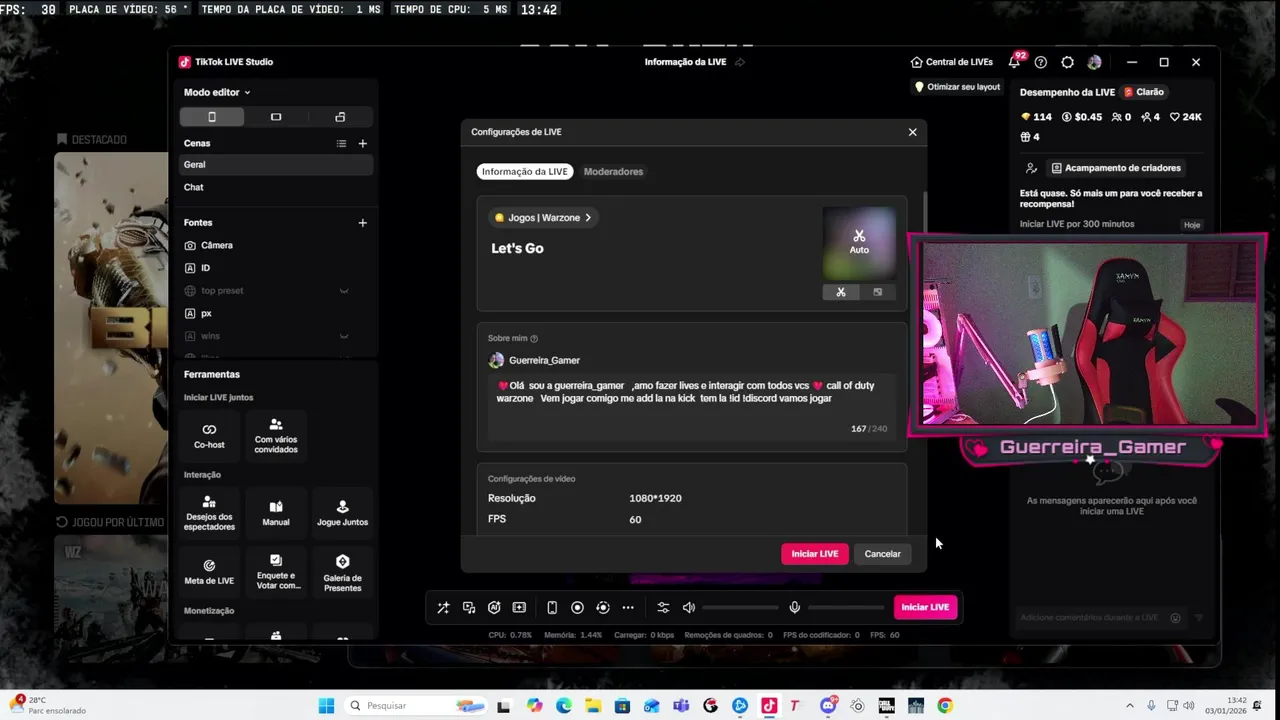Open the three-dots more options menu

[x=628, y=608]
